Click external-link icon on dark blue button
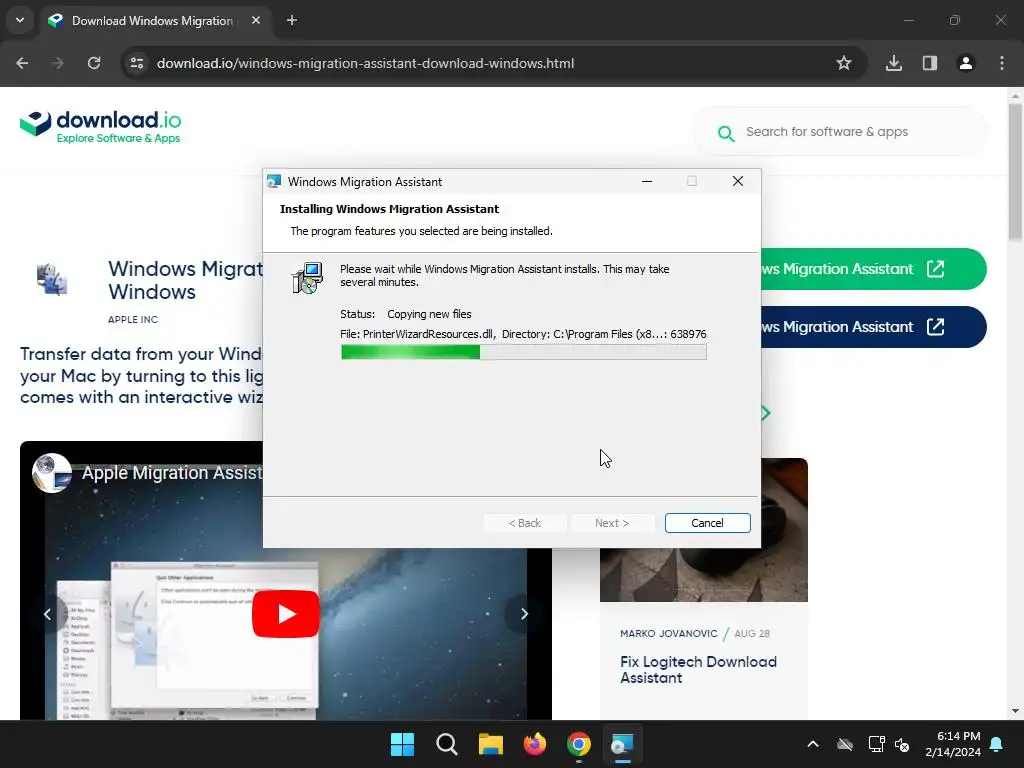Image resolution: width=1024 pixels, height=768 pixels. [x=935, y=327]
